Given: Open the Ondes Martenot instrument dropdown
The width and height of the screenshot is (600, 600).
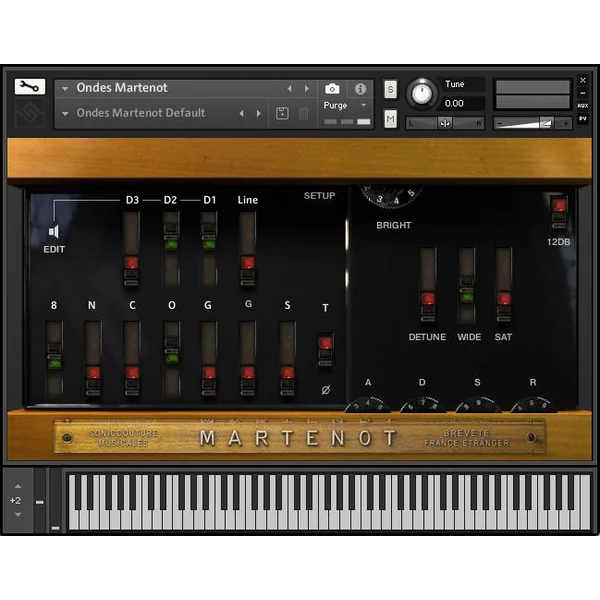Looking at the screenshot, I should coord(65,89).
